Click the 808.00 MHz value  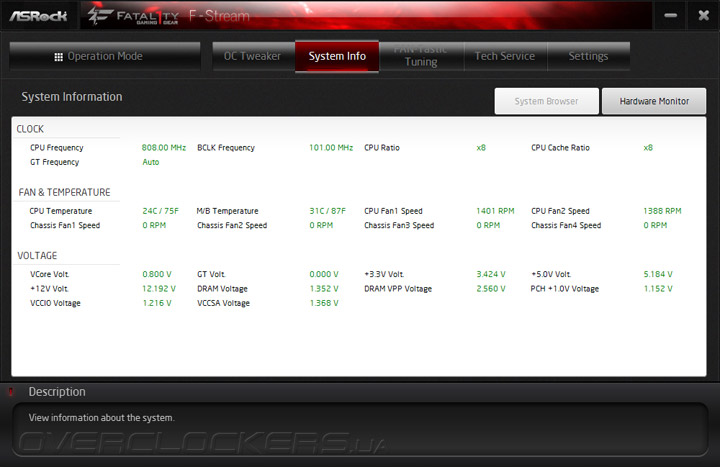[164, 148]
